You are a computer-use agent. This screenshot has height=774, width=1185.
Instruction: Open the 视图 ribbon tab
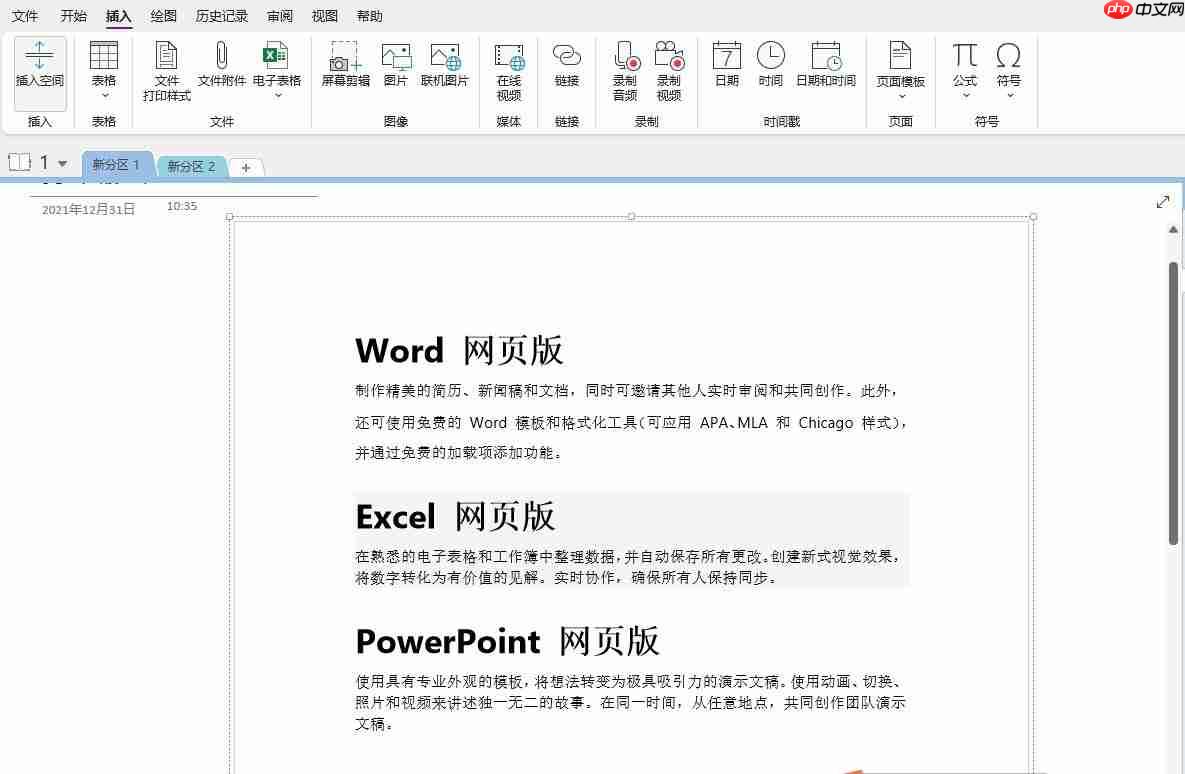(x=325, y=16)
